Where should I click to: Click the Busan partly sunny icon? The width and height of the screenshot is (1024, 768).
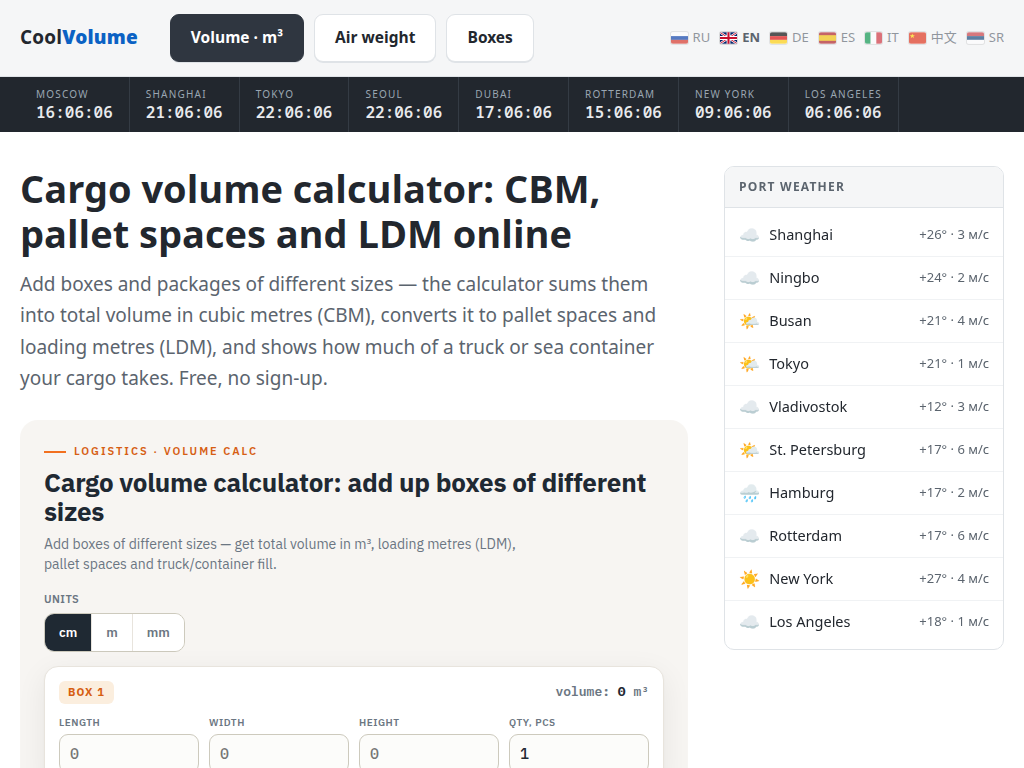(749, 321)
